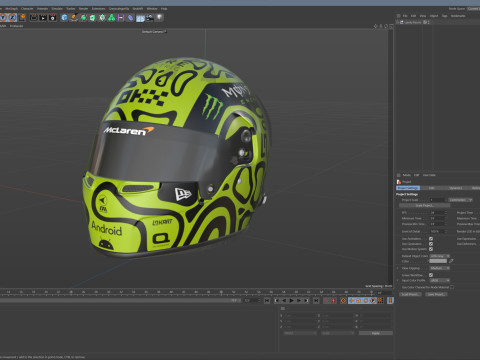Open the Character menu
The width and height of the screenshot is (480, 360).
(x=27, y=9)
